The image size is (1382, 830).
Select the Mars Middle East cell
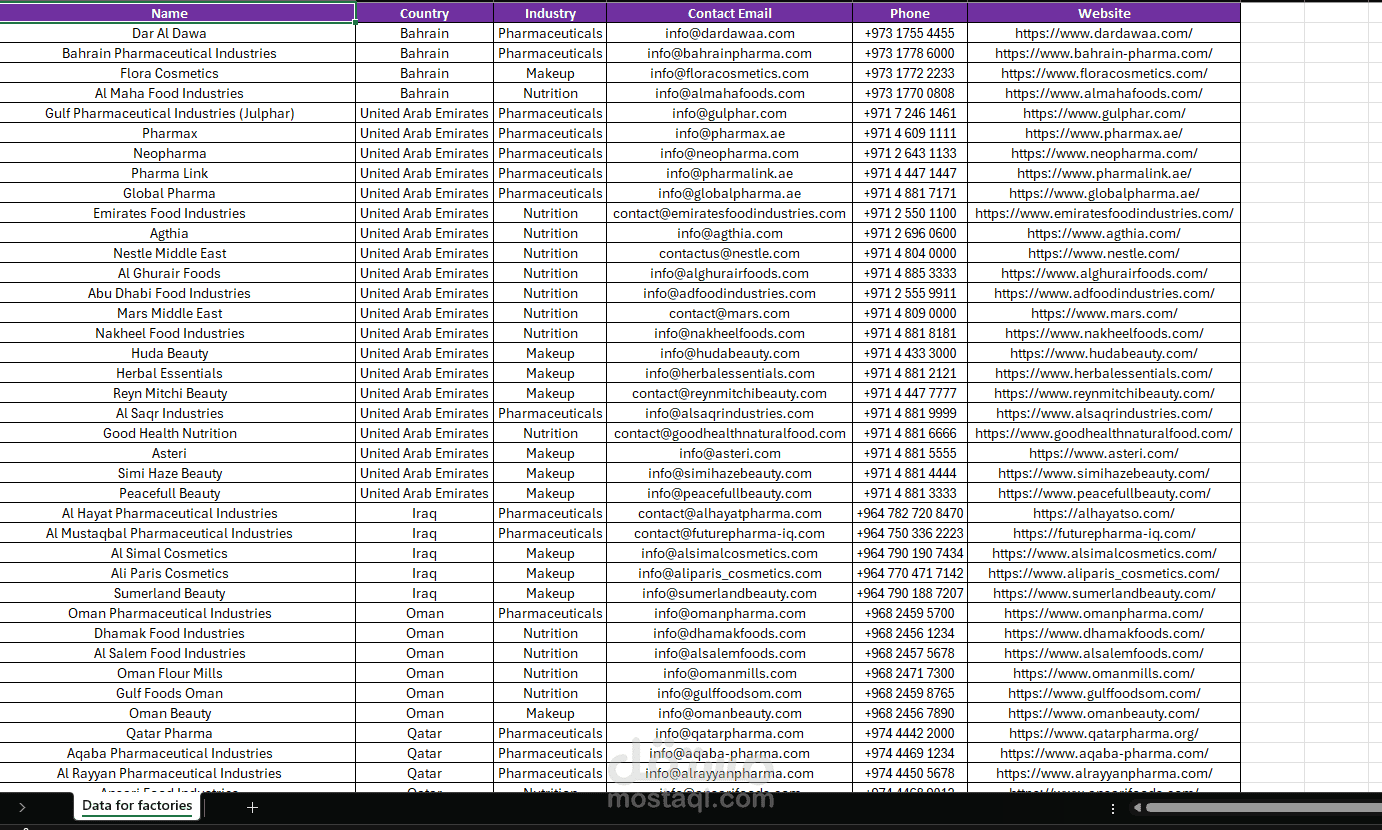click(177, 313)
